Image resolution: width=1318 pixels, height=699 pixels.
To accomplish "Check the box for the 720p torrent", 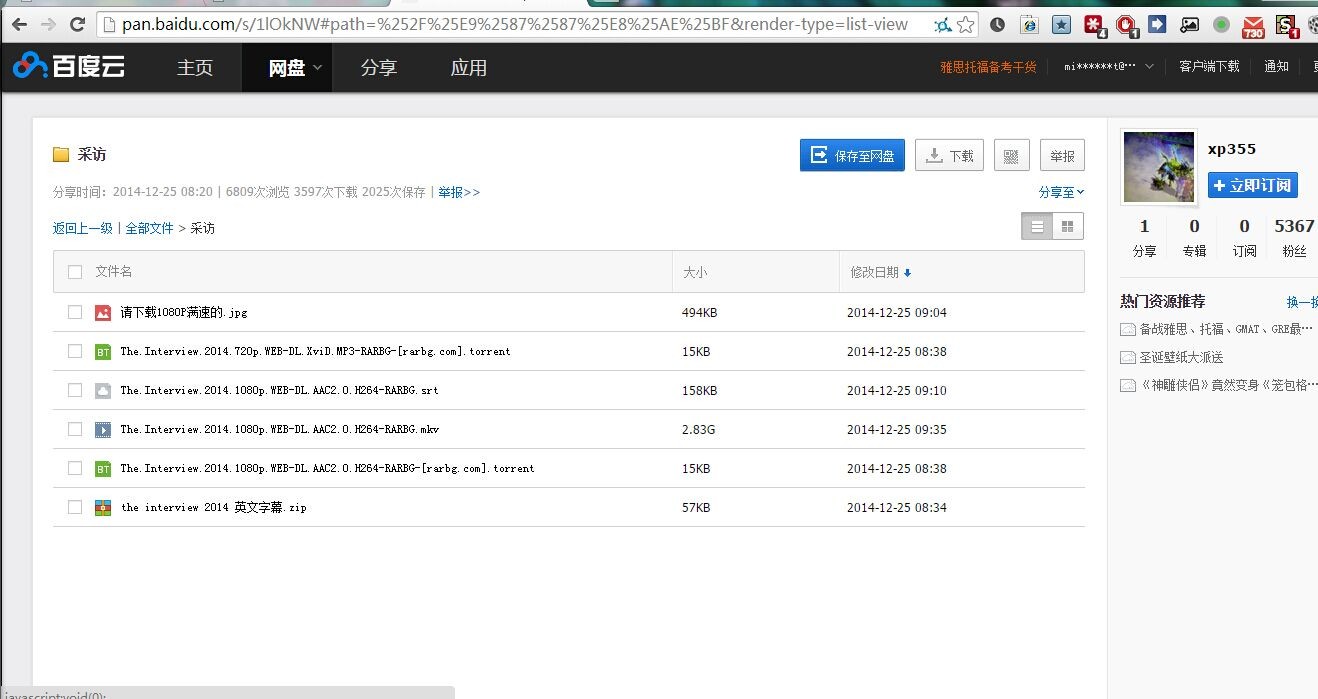I will point(74,351).
